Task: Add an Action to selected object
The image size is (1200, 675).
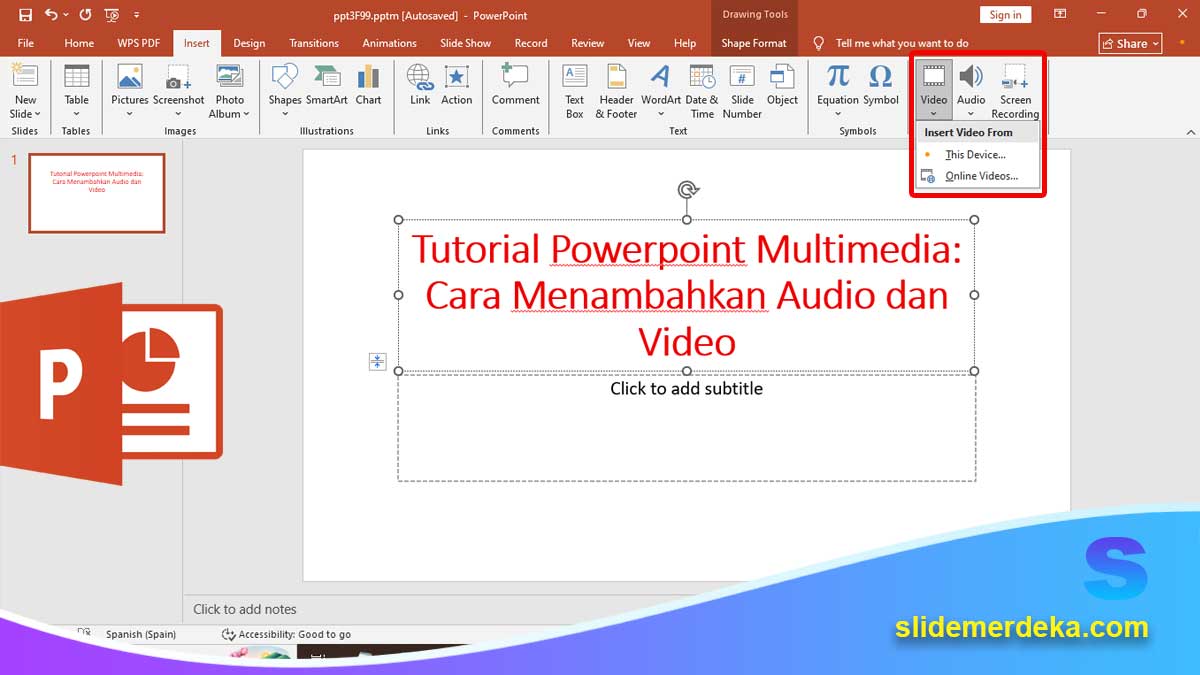Action: point(456,85)
